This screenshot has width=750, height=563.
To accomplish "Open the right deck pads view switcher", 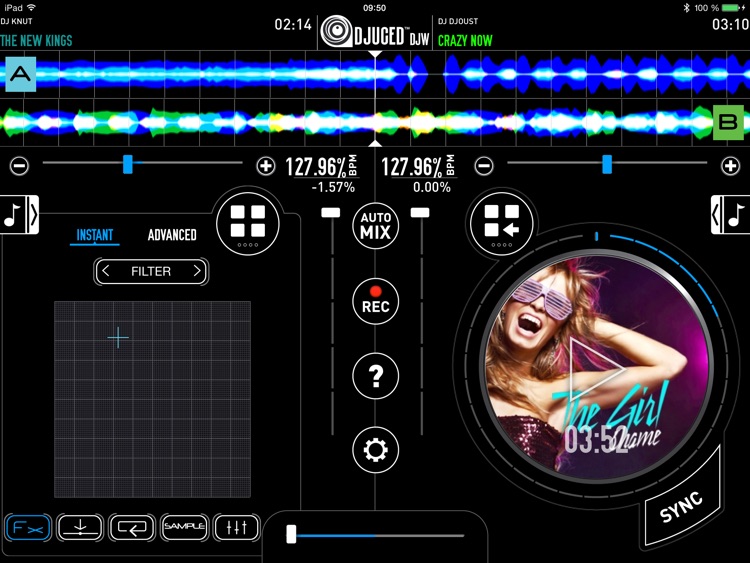I will [x=501, y=223].
